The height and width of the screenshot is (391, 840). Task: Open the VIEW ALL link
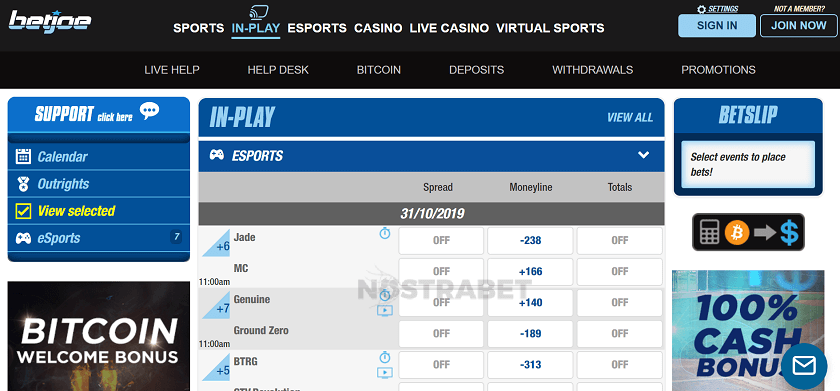[x=630, y=117]
